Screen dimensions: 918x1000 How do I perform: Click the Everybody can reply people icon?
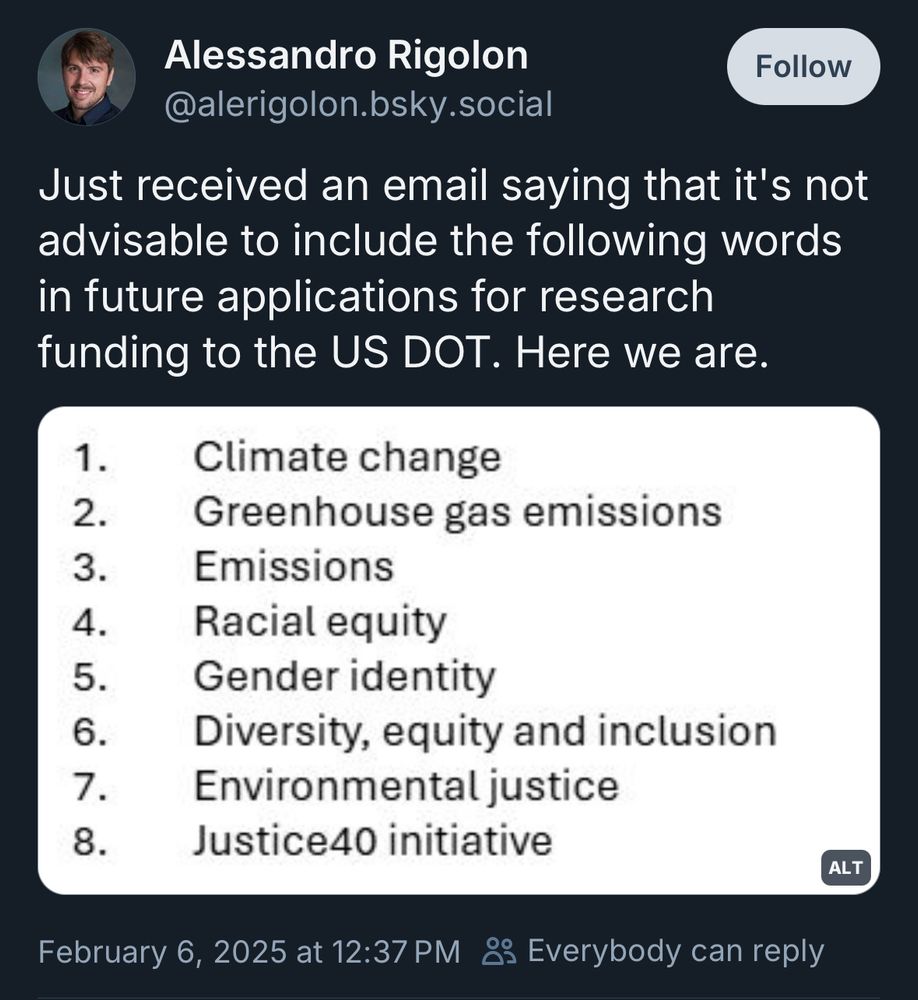[499, 952]
